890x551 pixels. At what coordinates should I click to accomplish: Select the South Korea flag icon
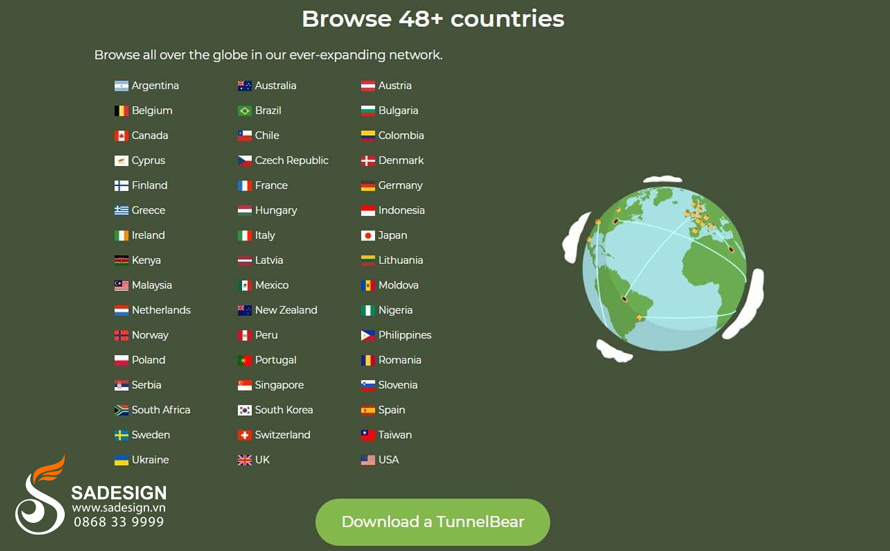245,410
